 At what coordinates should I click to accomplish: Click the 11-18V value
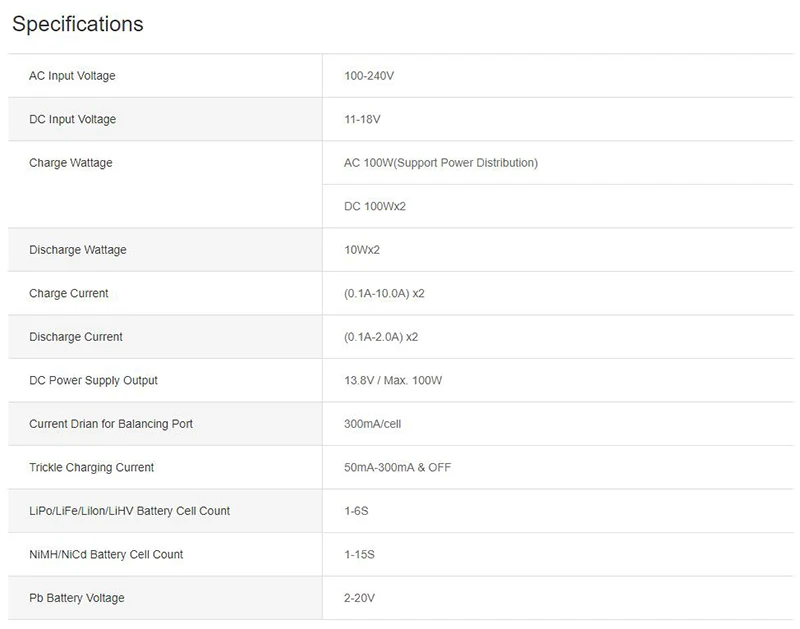(362, 119)
